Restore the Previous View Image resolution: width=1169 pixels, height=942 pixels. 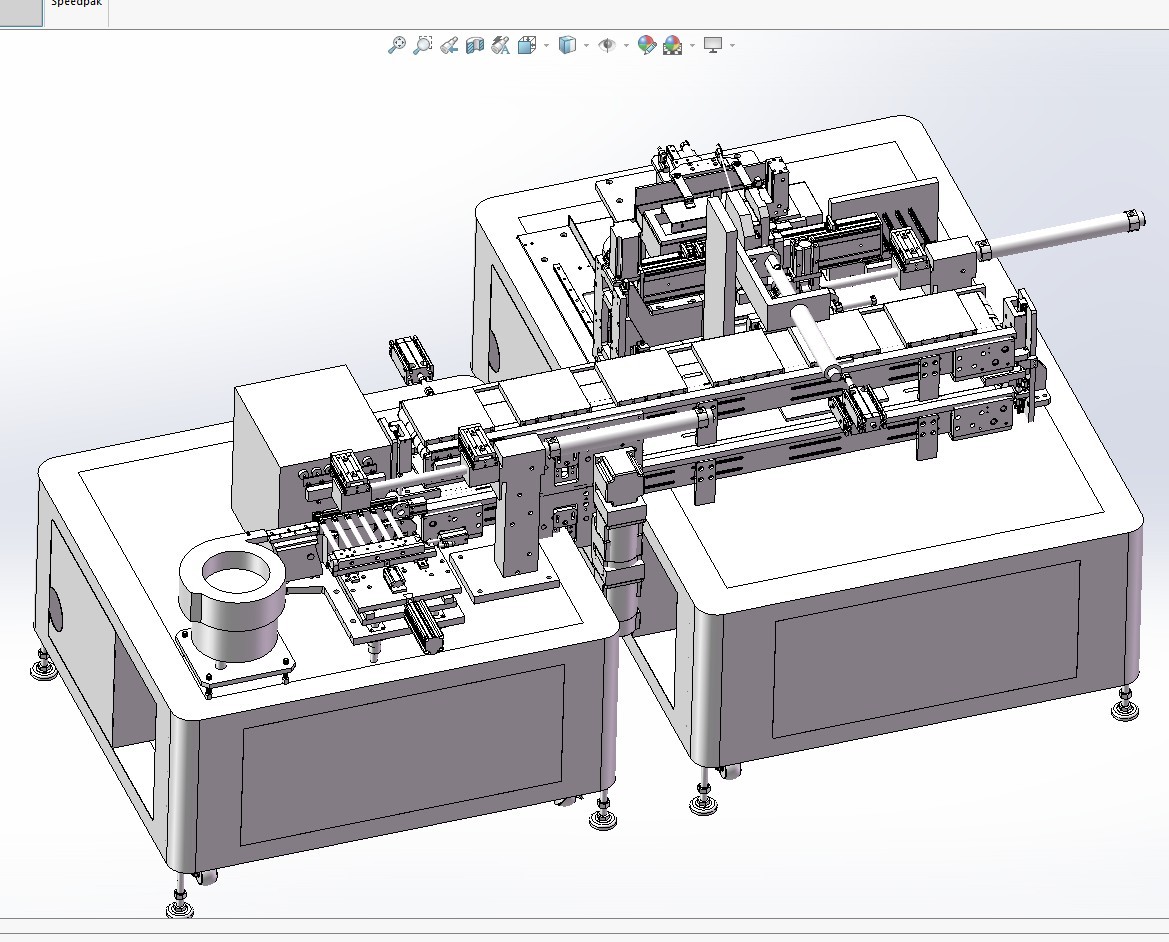click(449, 45)
